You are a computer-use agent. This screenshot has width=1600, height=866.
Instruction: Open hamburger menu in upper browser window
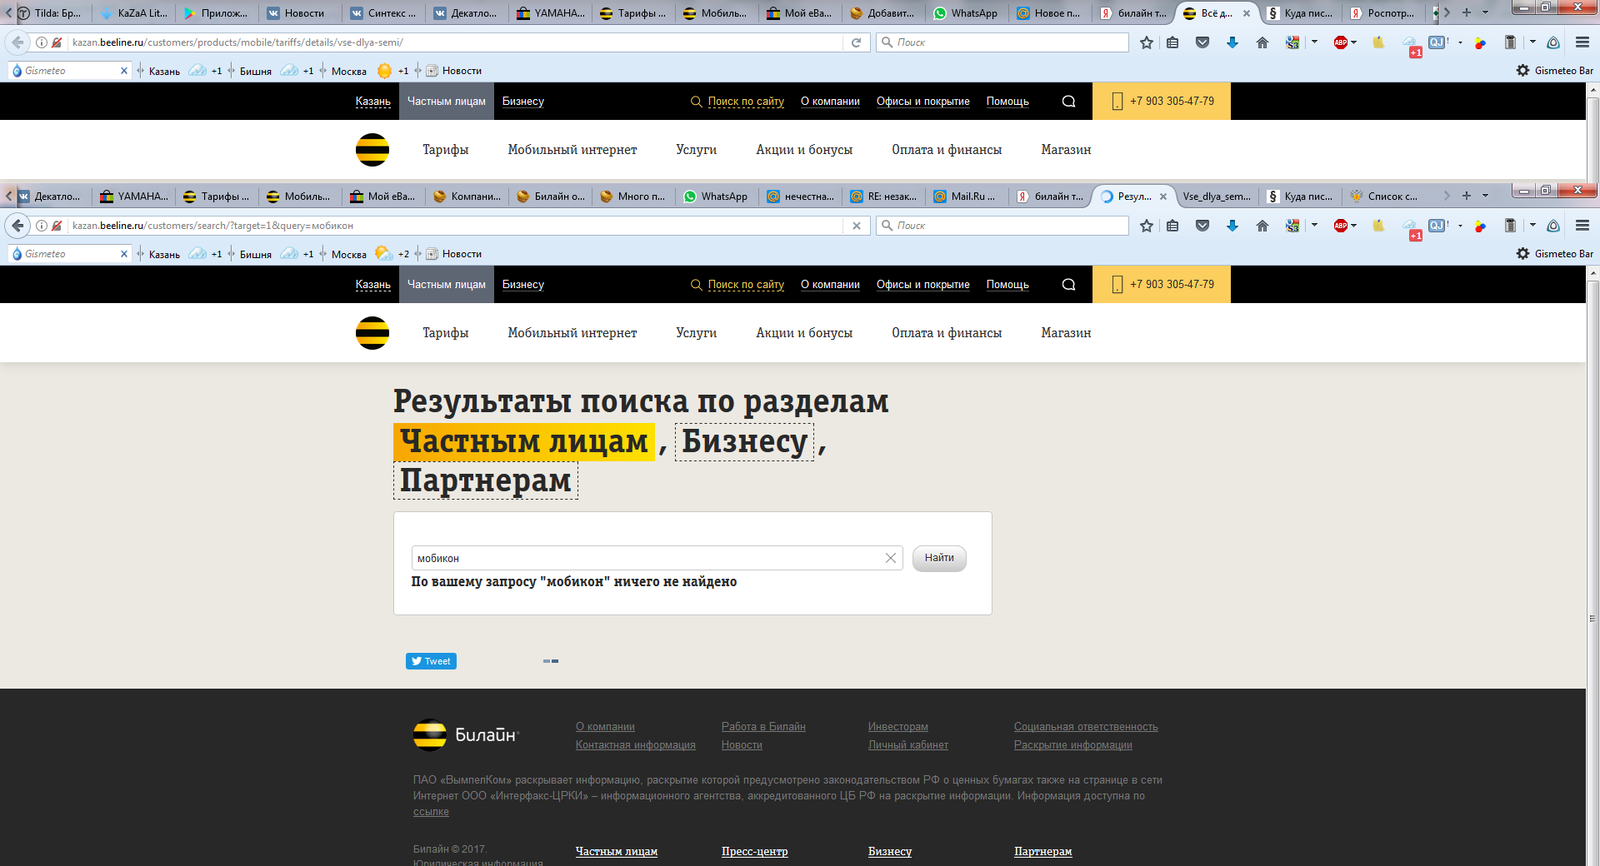[x=1582, y=43]
